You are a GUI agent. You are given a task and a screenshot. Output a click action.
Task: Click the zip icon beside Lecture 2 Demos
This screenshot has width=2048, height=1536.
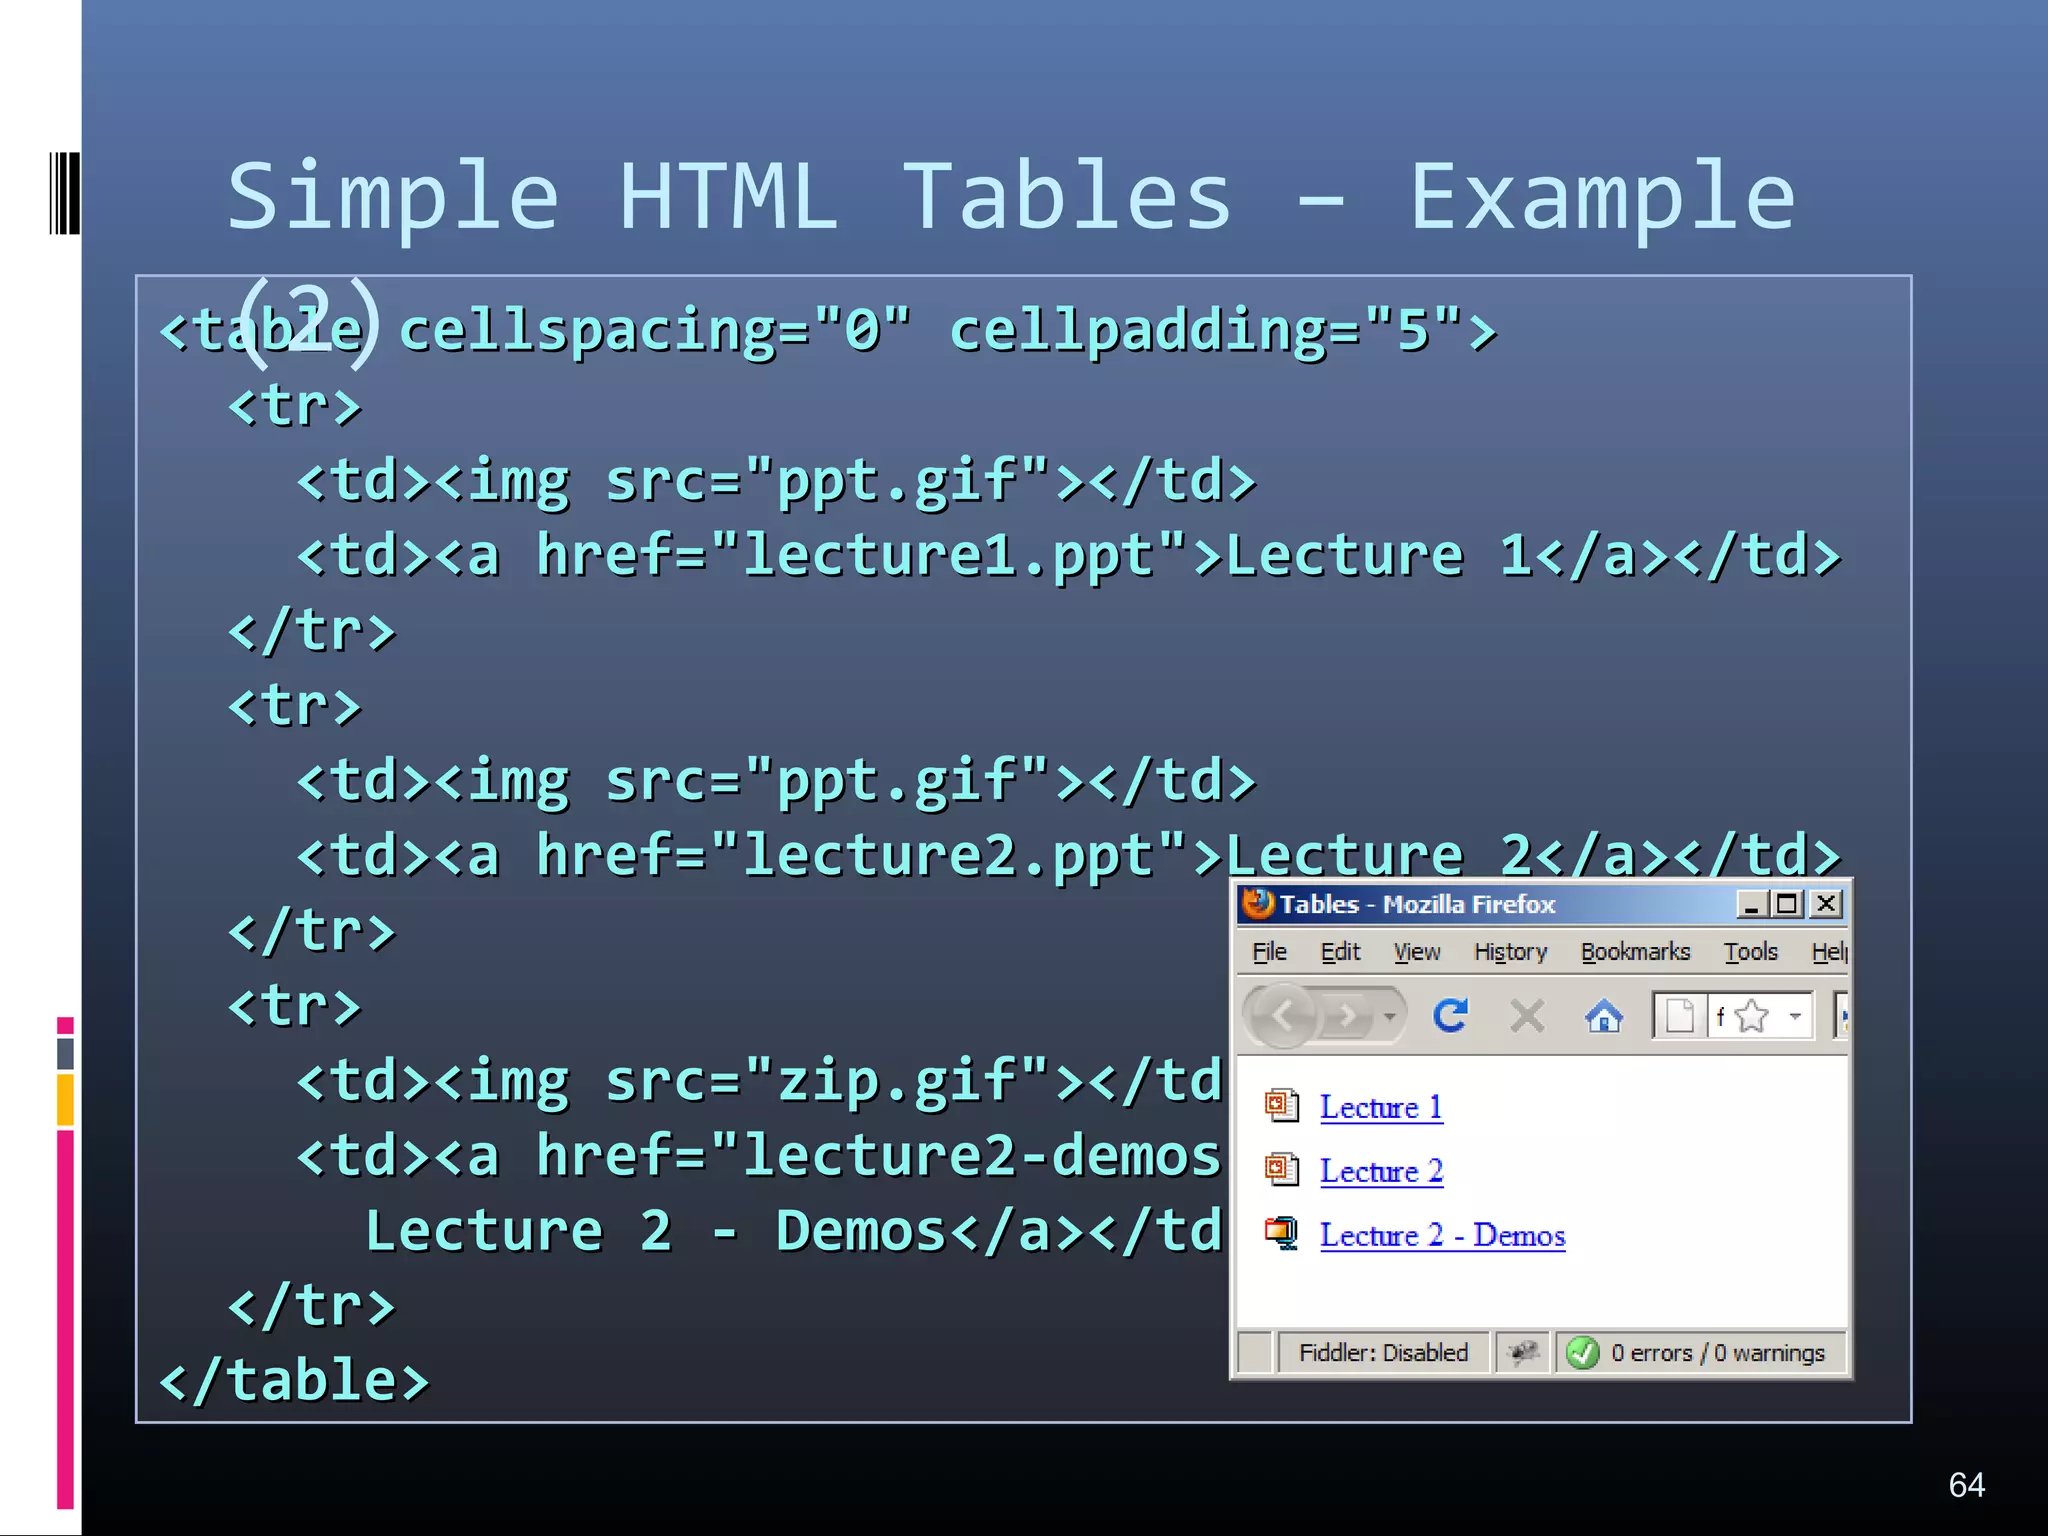pyautogui.click(x=1281, y=1233)
